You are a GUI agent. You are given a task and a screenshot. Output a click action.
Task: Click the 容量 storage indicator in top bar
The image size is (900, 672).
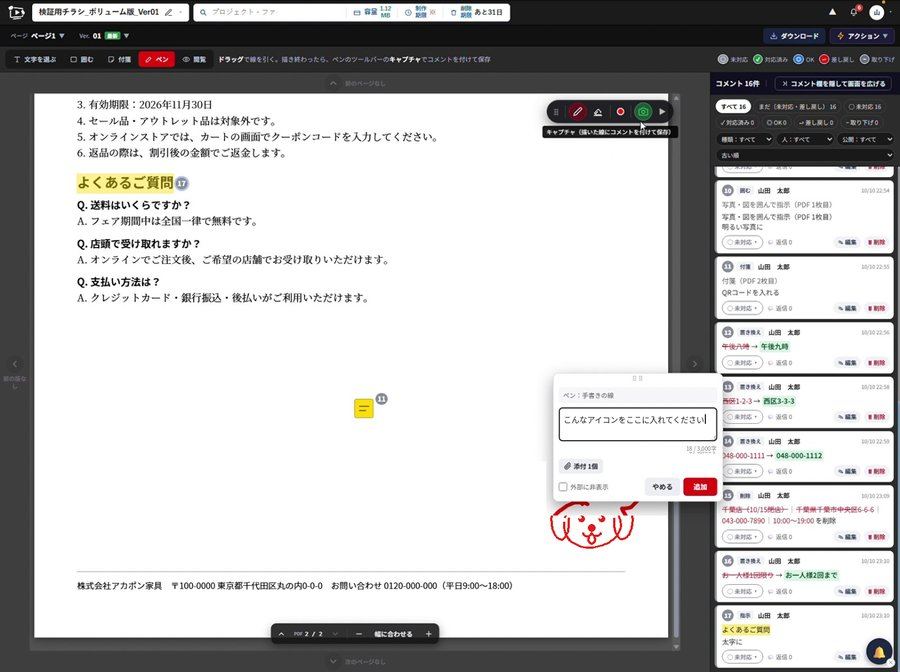(373, 12)
